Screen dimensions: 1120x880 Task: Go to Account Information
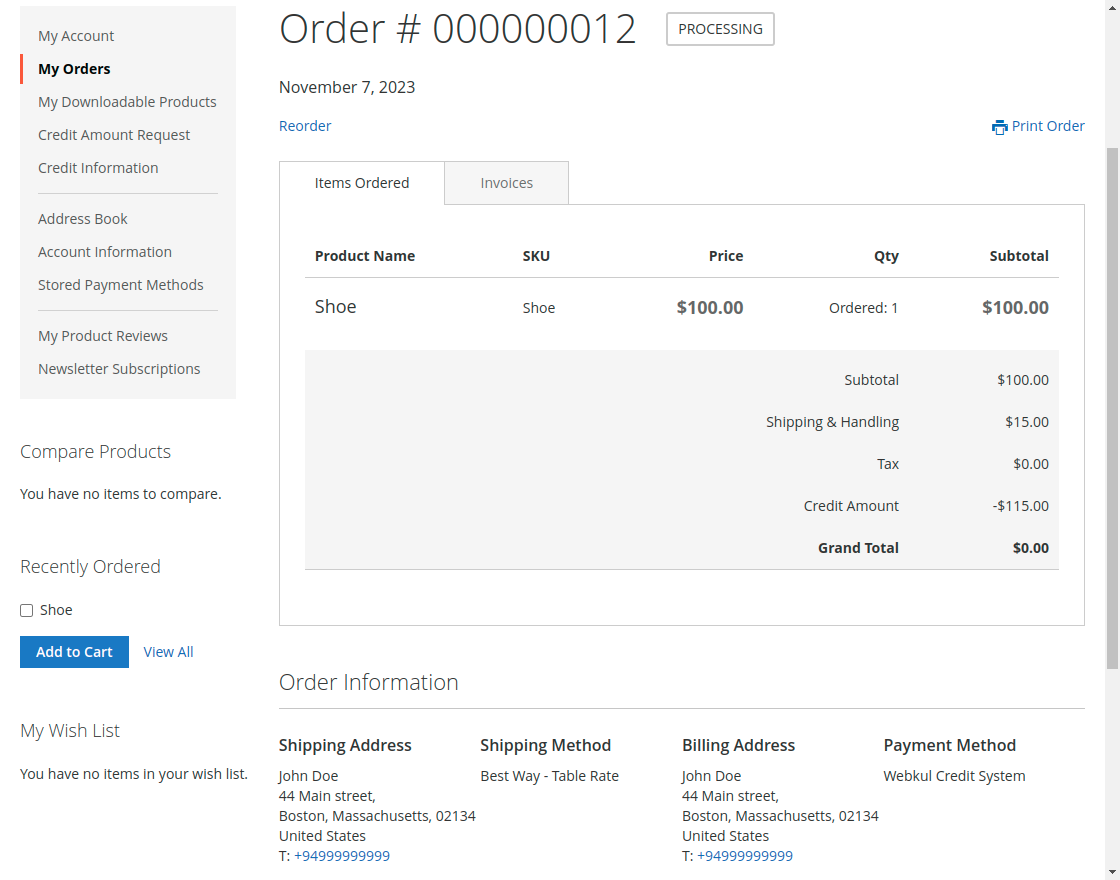tap(105, 251)
